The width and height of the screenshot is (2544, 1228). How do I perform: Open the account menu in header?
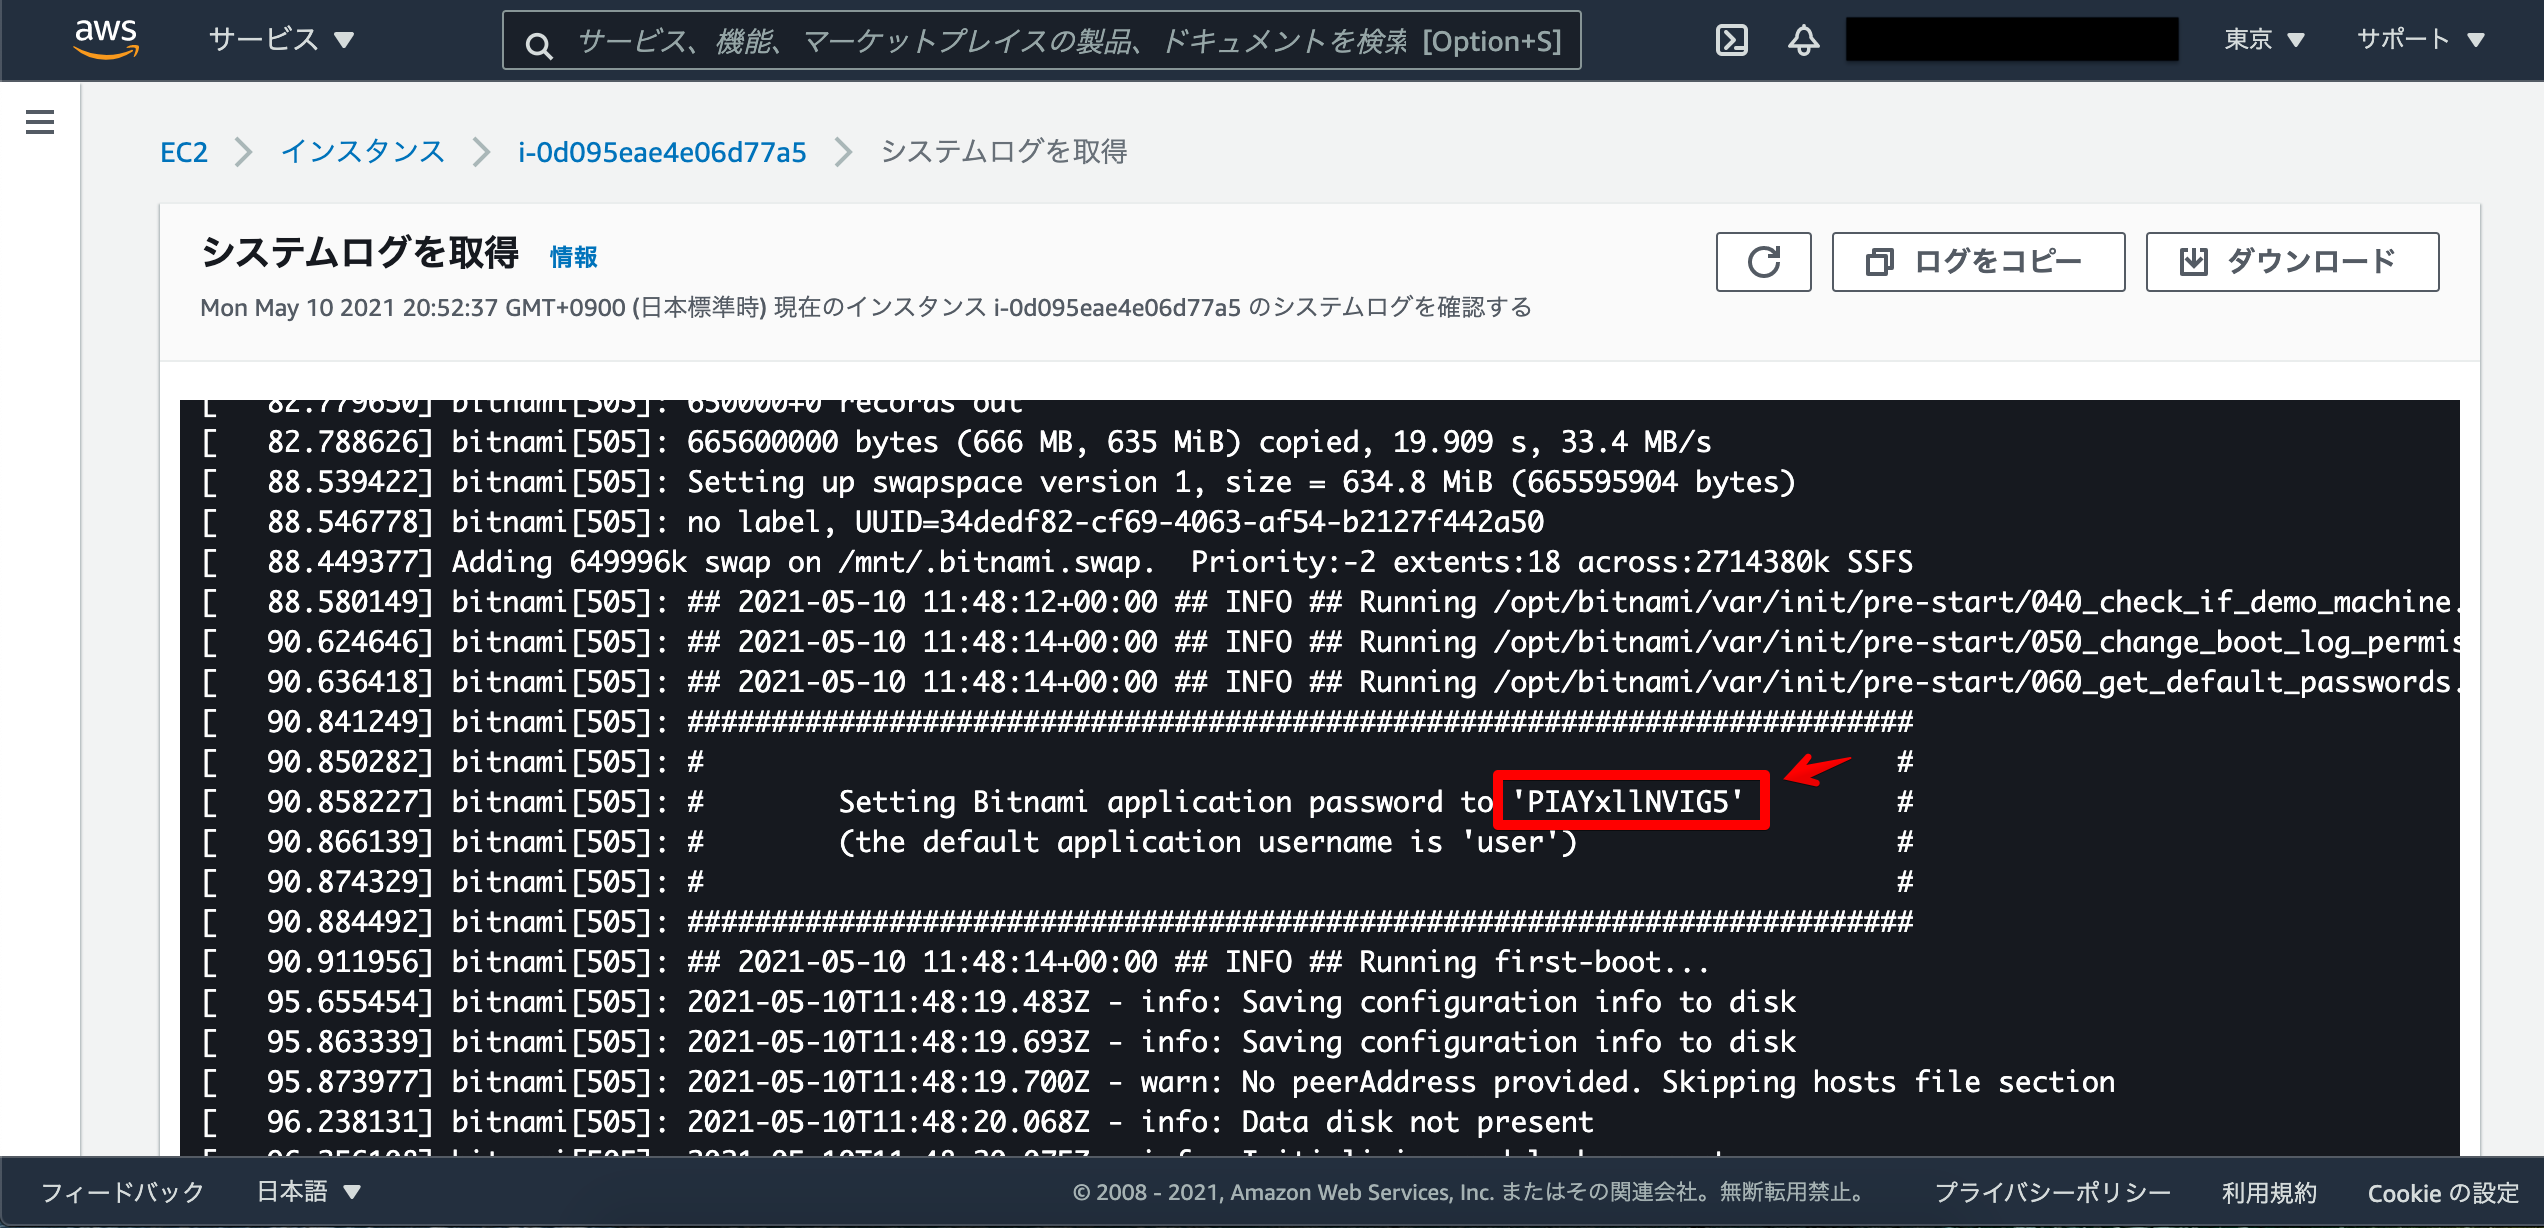coord(2012,40)
